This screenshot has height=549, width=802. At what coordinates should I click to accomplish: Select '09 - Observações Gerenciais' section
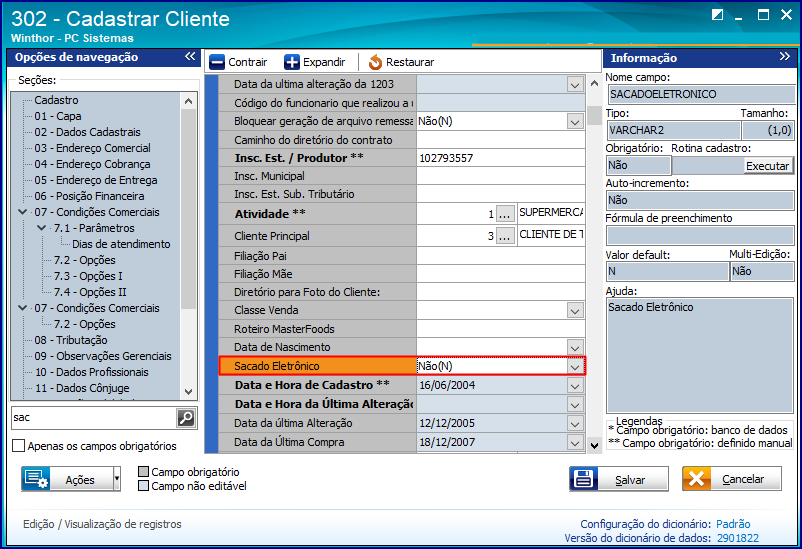103,356
